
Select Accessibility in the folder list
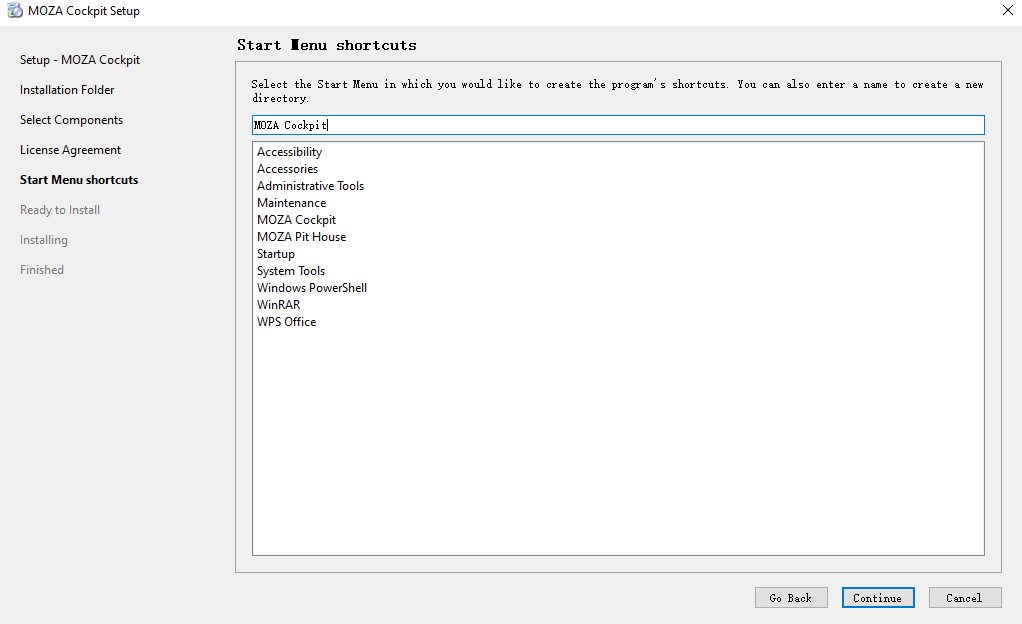(x=289, y=152)
